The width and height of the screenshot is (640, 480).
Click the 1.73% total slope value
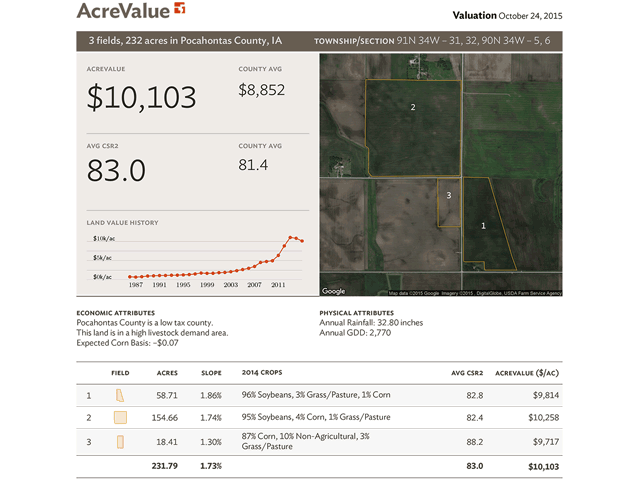(x=211, y=466)
